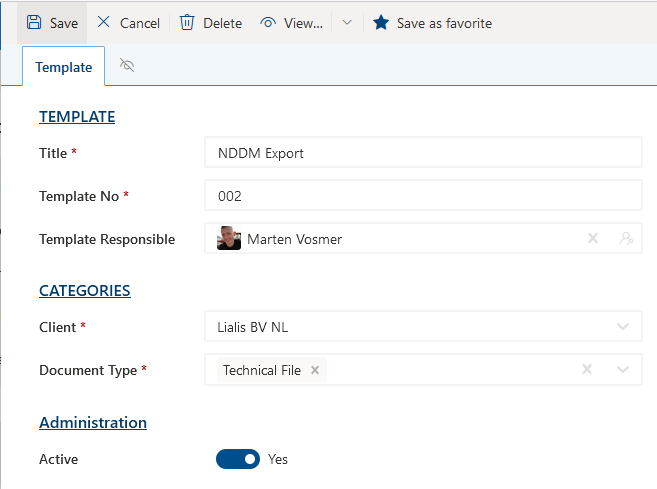The width and height of the screenshot is (657, 489).
Task: Expand the Document Type dropdown
Action: point(623,370)
